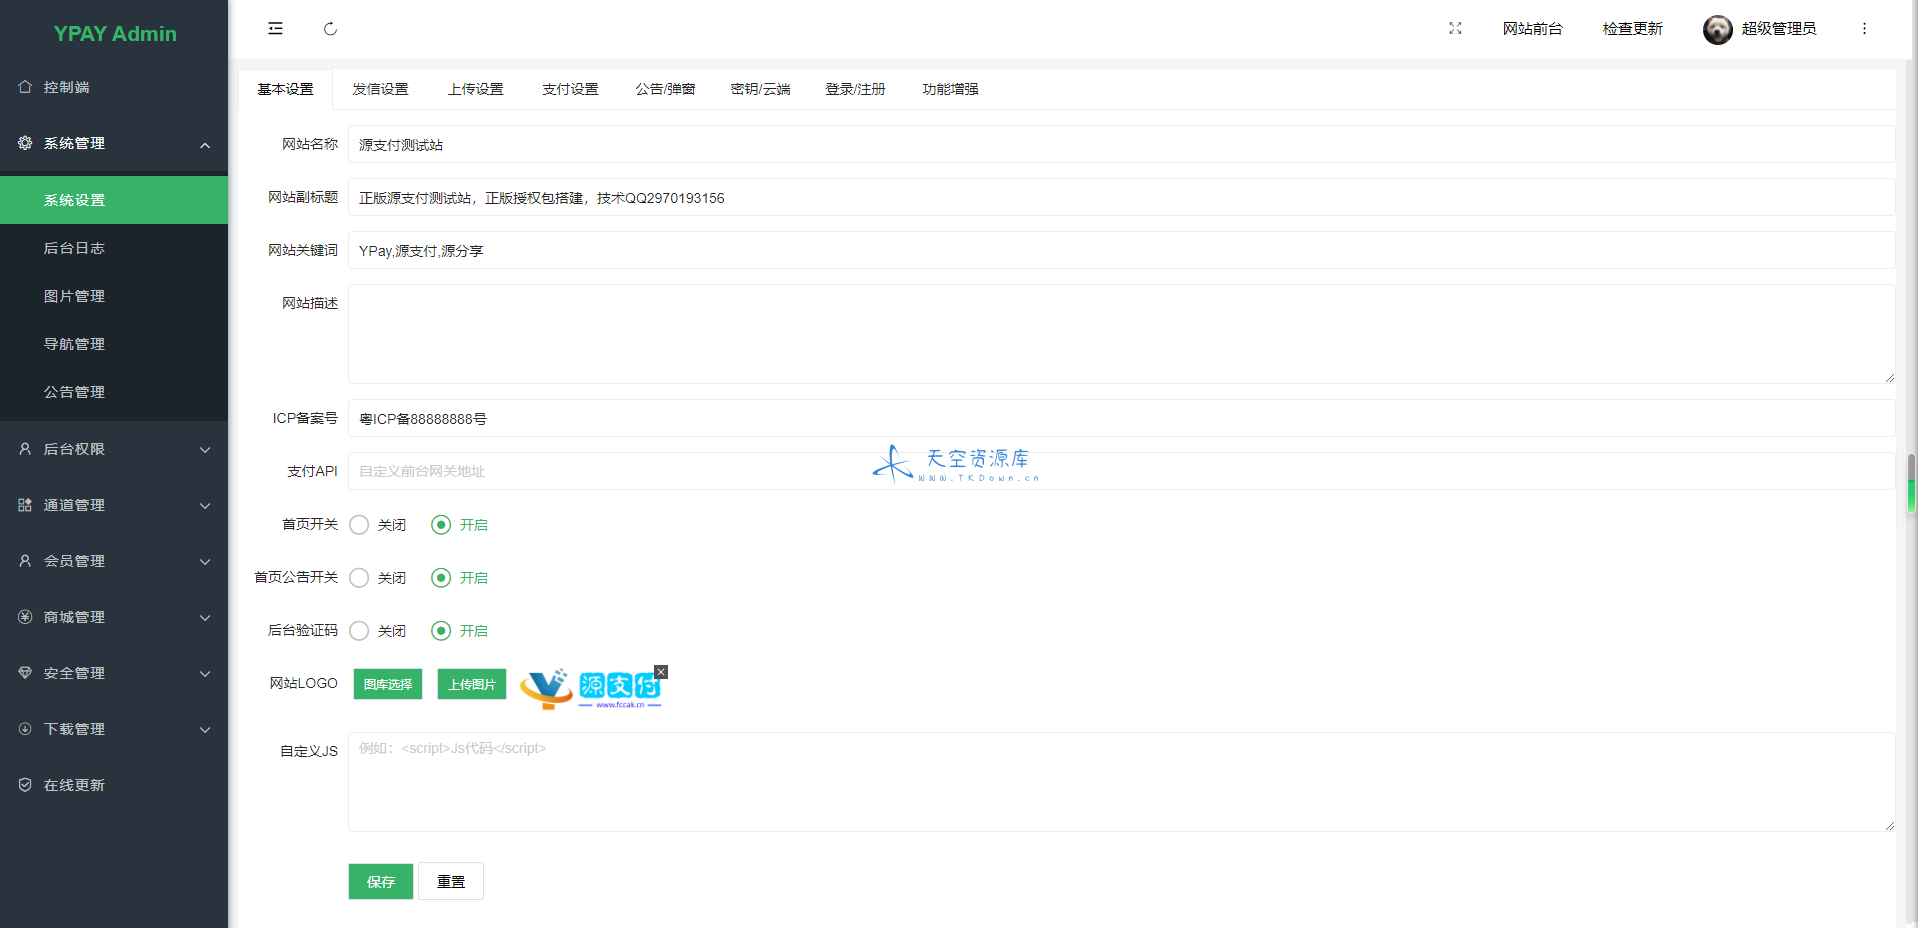Image resolution: width=1918 pixels, height=928 pixels.
Task: Open the 后台日志 sidebar item
Action: tap(114, 248)
